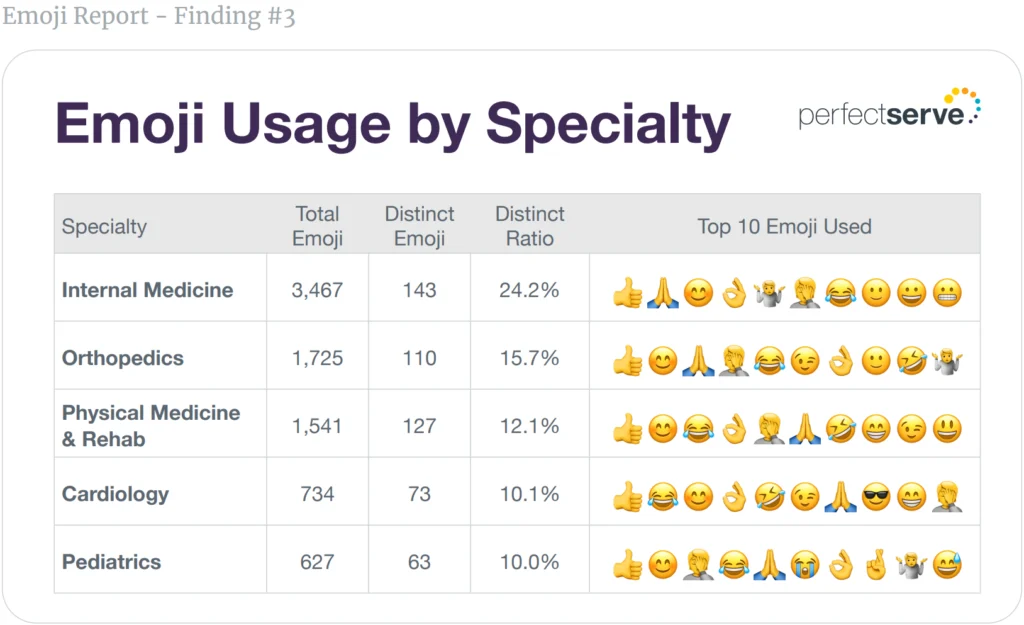The image size is (1024, 625).
Task: Click the thumbs up emoji in Physical Medicine row
Action: click(x=627, y=427)
